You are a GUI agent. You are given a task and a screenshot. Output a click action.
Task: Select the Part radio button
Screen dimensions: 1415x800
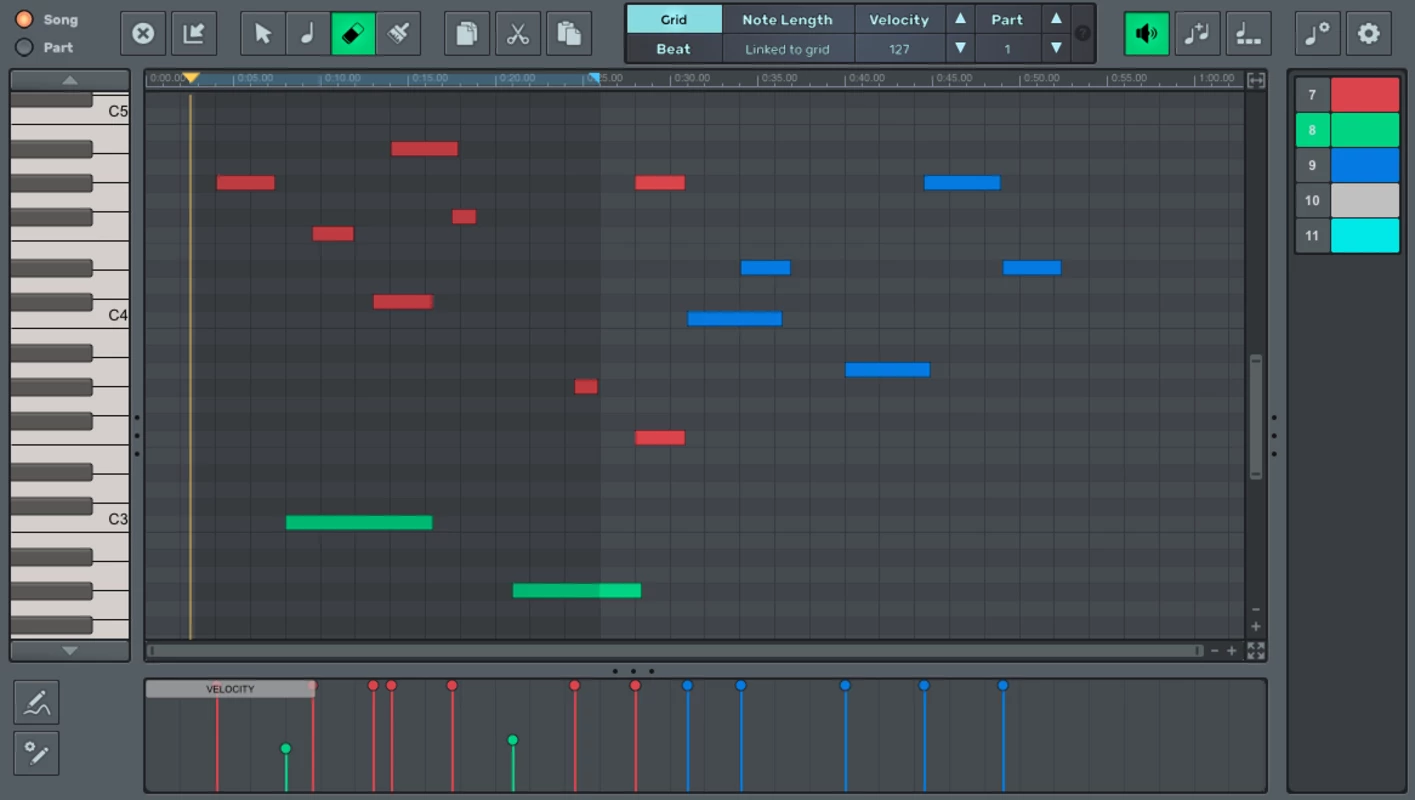[24, 47]
